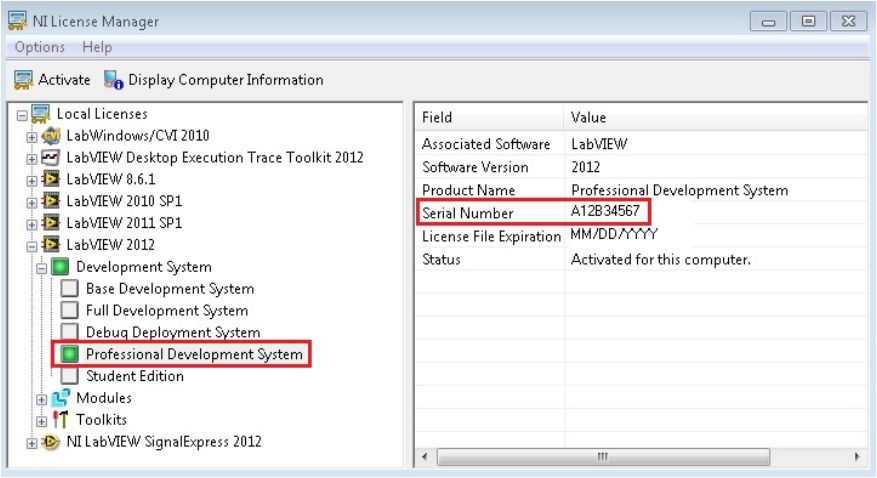Select the Local Licenses tree label

pos(102,114)
